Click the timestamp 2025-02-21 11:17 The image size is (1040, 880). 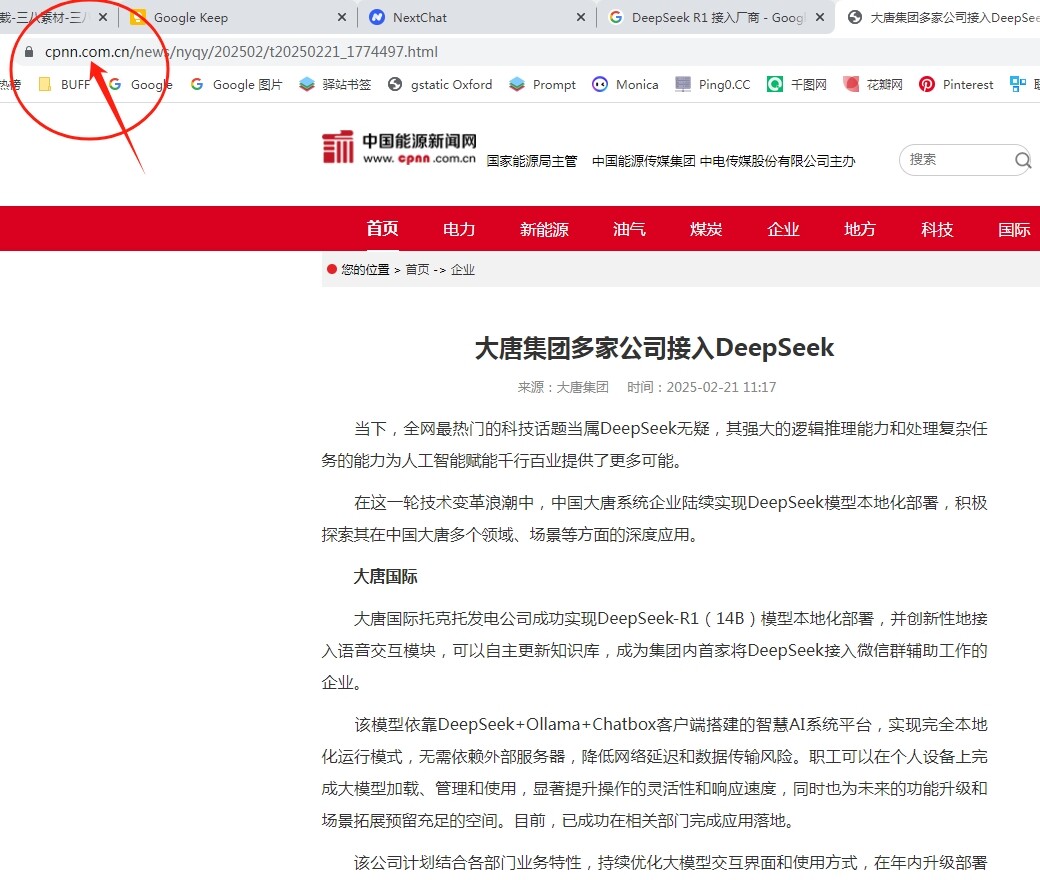click(721, 387)
